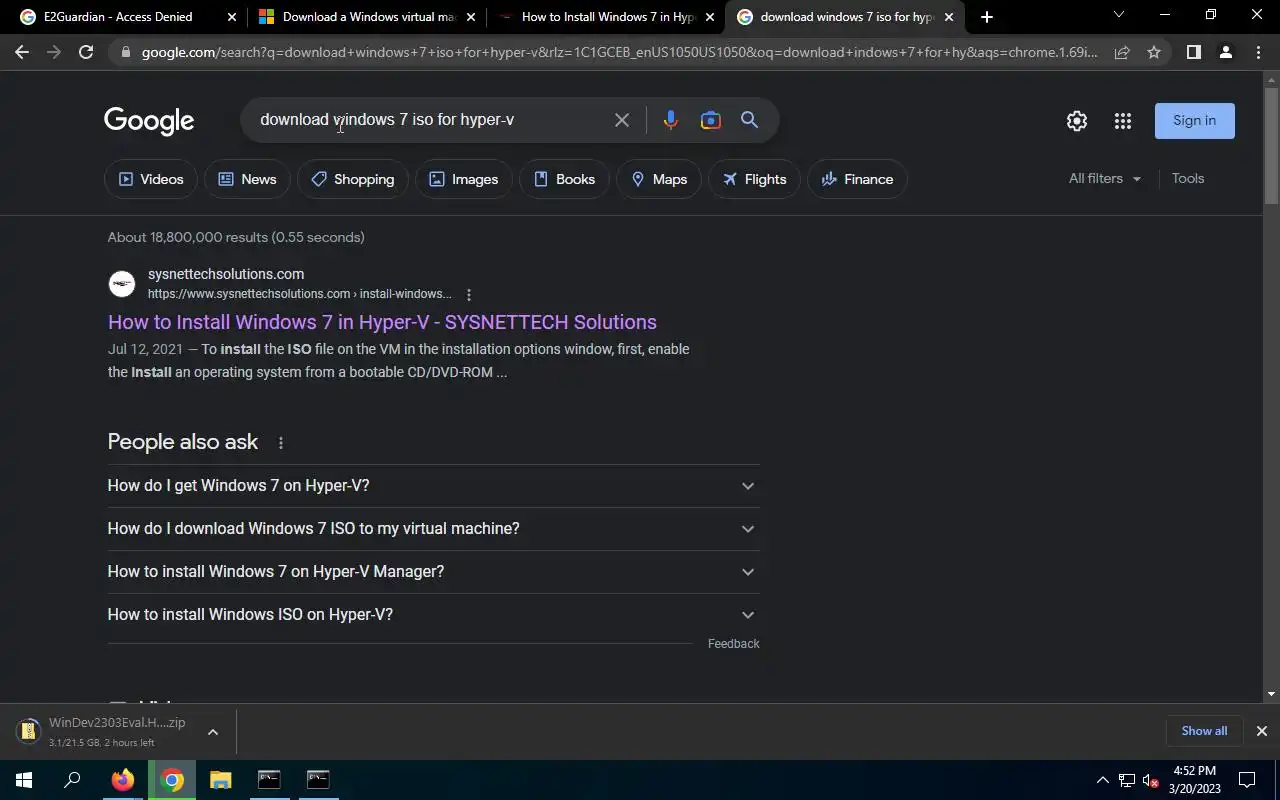Screen dimensions: 1280x800
Task: Open File Explorer from the taskbar
Action: coord(220,780)
